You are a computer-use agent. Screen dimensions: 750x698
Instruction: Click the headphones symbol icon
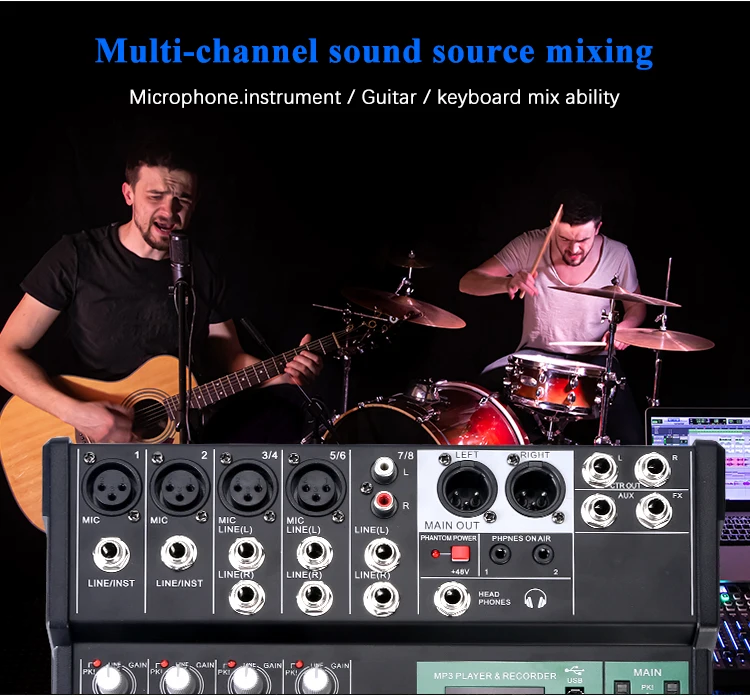[x=535, y=598]
